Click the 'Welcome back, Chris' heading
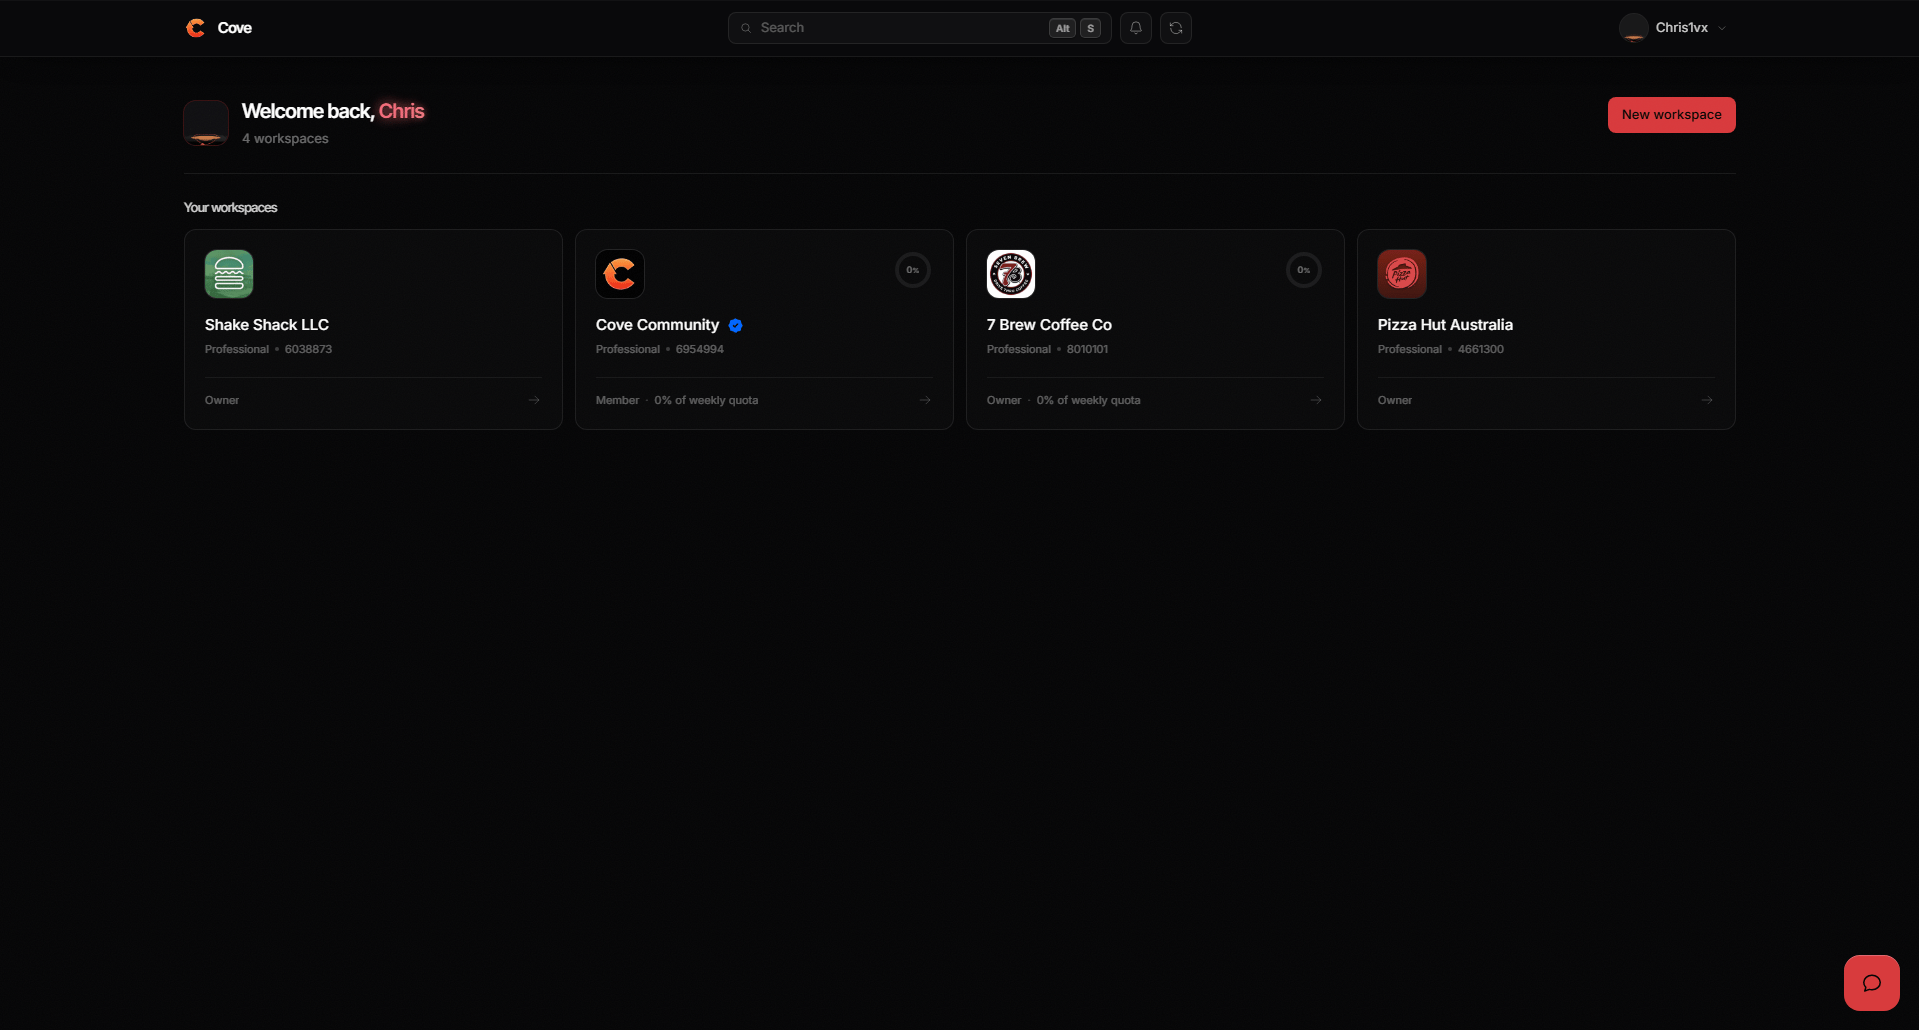The width and height of the screenshot is (1919, 1030). point(333,111)
